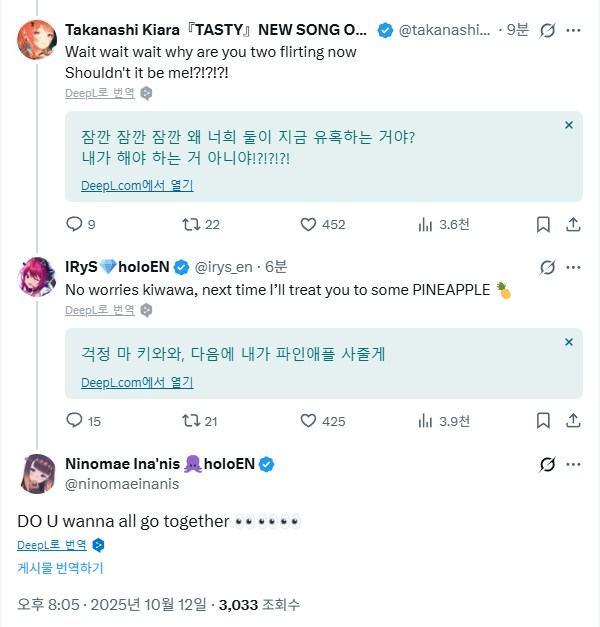The width and height of the screenshot is (600, 627).
Task: Open more options on Kiara's tweet
Action: pos(573,31)
